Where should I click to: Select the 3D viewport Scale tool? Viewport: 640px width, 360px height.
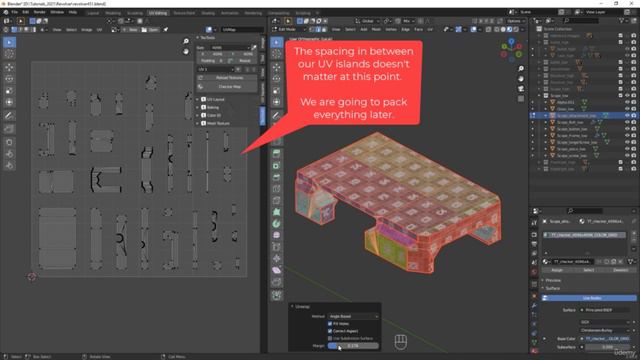click(x=277, y=91)
